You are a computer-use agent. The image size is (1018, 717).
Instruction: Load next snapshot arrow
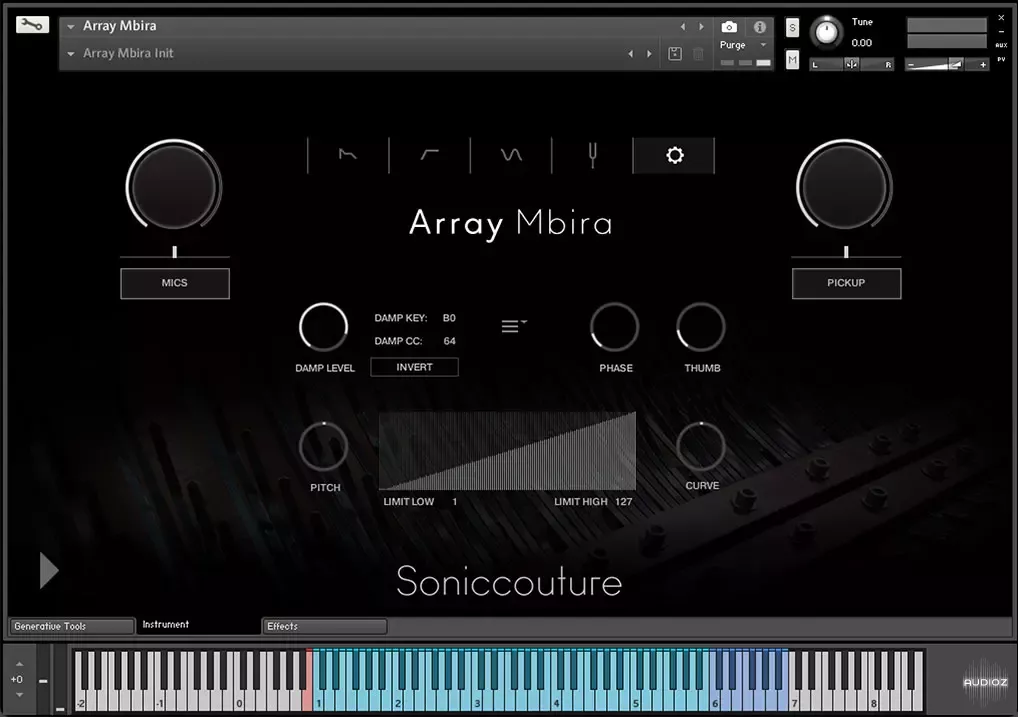click(649, 54)
